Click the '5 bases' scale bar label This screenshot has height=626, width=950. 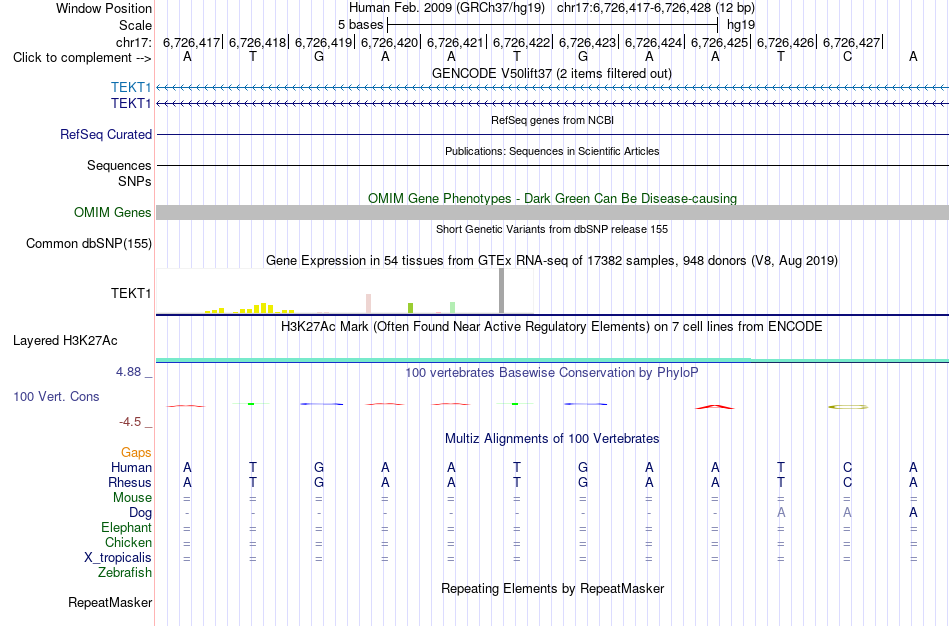point(360,25)
